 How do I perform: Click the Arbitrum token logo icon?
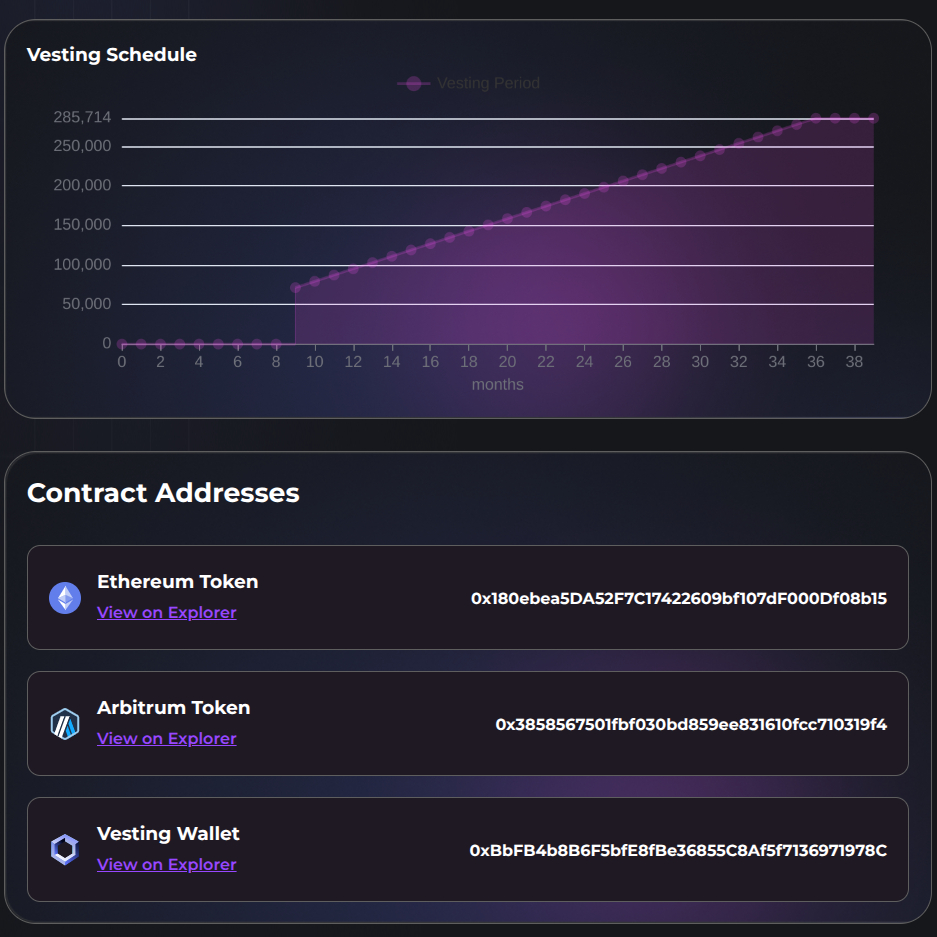click(65, 724)
